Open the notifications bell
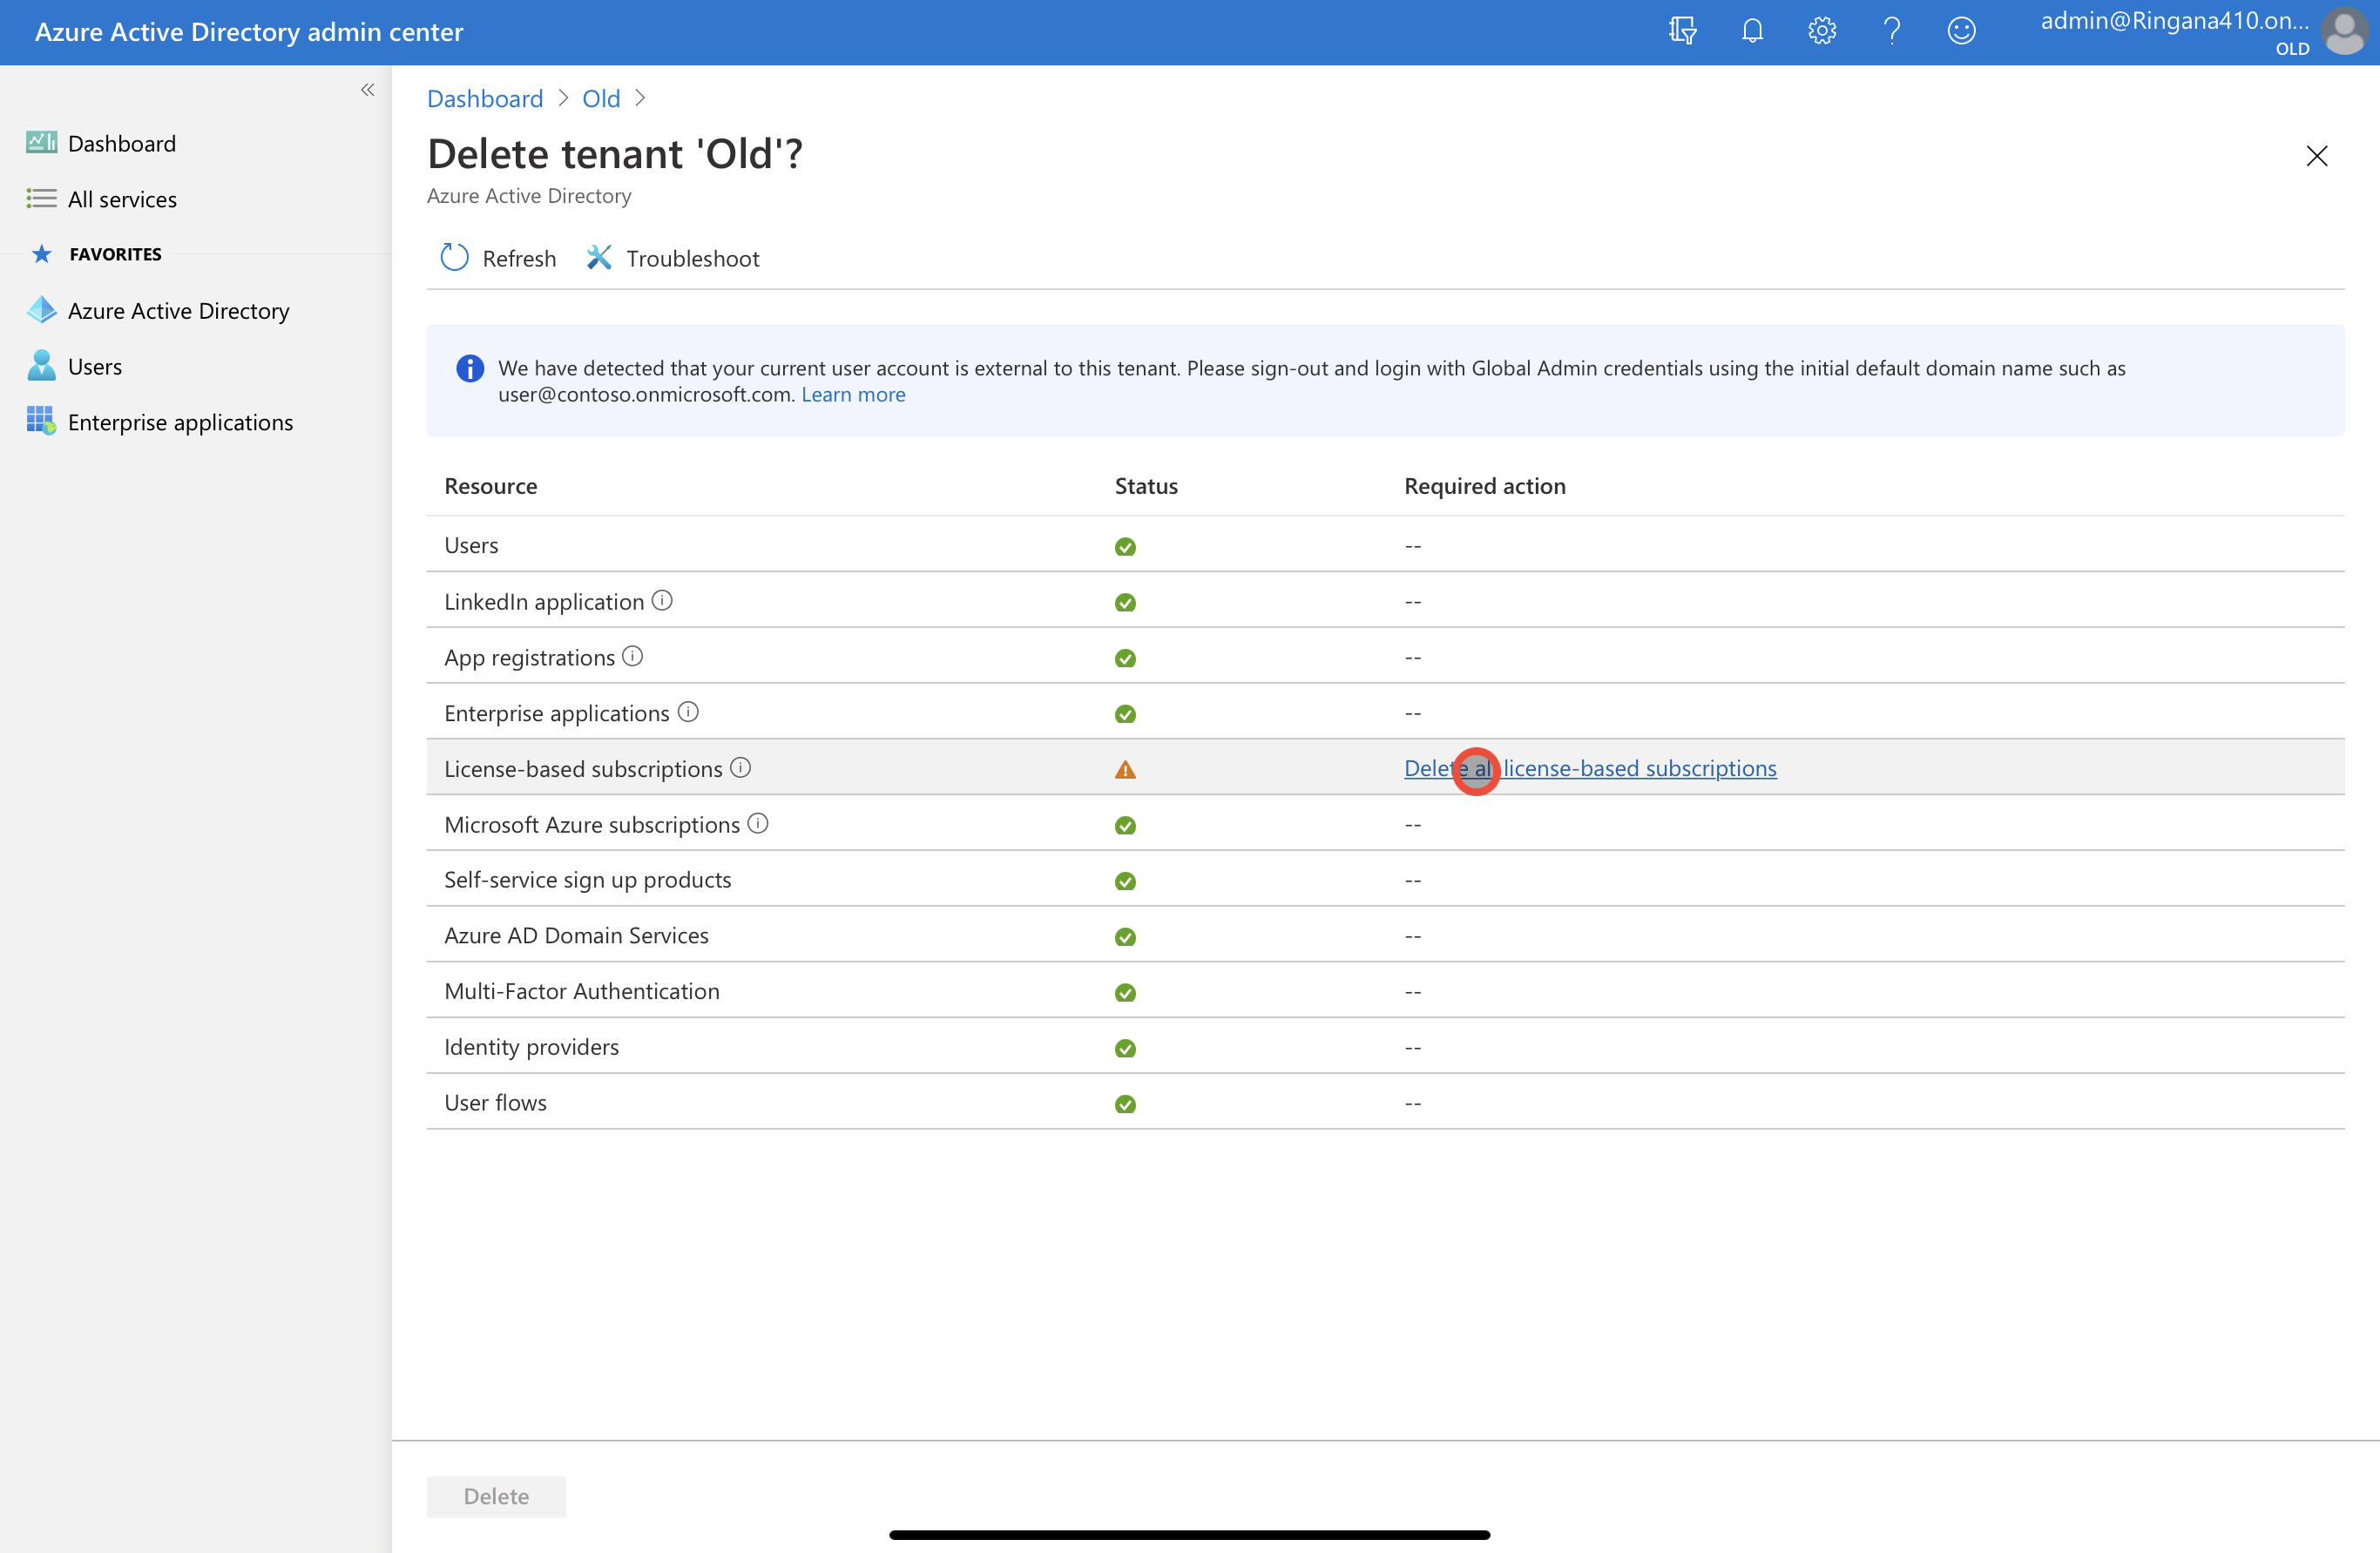2380x1553 pixels. pos(1752,31)
